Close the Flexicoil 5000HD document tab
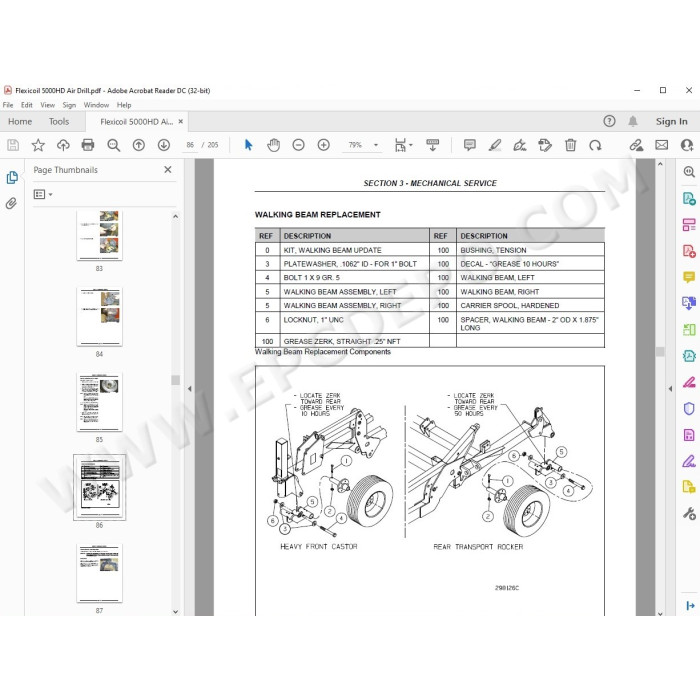 [180, 121]
